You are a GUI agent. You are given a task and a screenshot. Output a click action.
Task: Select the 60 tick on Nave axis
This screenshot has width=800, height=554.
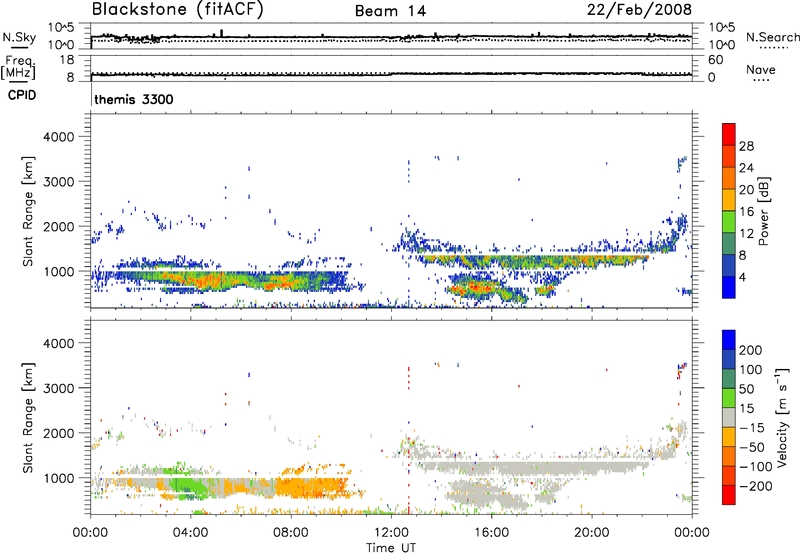[715, 60]
